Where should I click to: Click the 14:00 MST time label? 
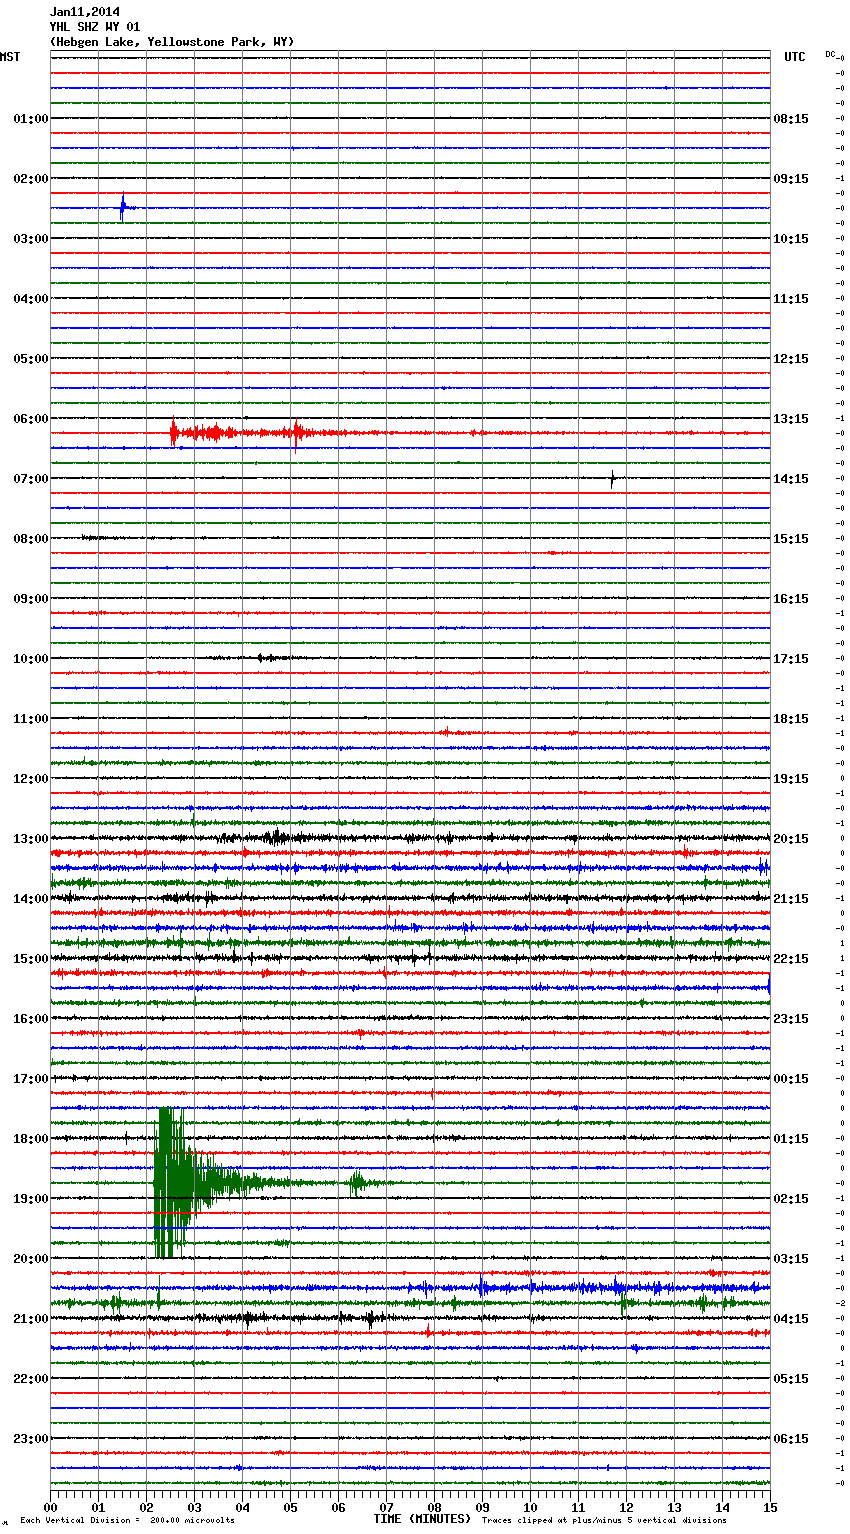coord(31,899)
